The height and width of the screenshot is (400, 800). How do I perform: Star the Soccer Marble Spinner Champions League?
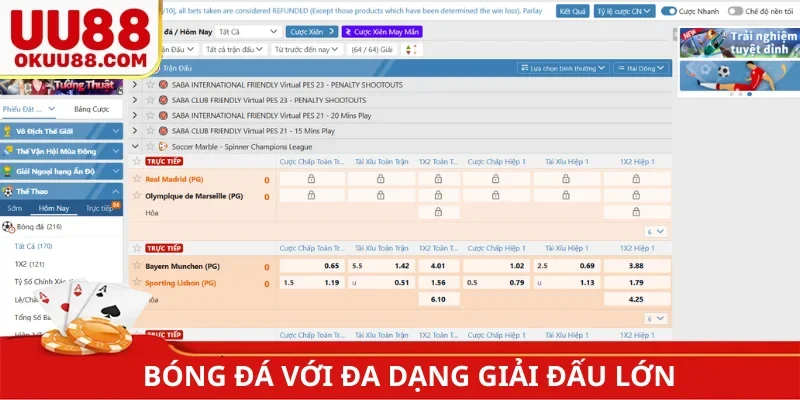[x=150, y=146]
